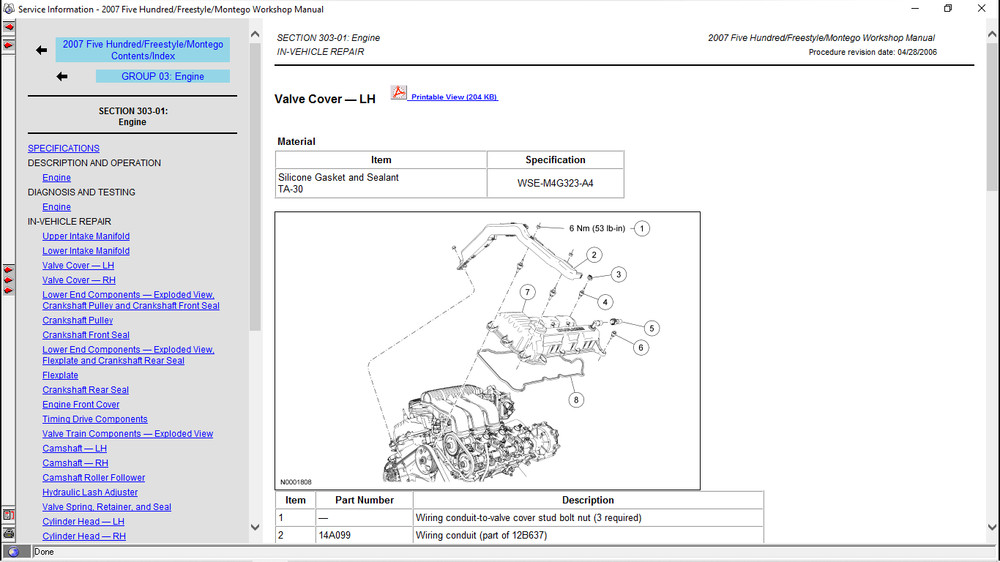Screen dimensions: 1000x562
Task: Open Crankshaft Pulley and Front Seal exploded view
Action: click(131, 300)
